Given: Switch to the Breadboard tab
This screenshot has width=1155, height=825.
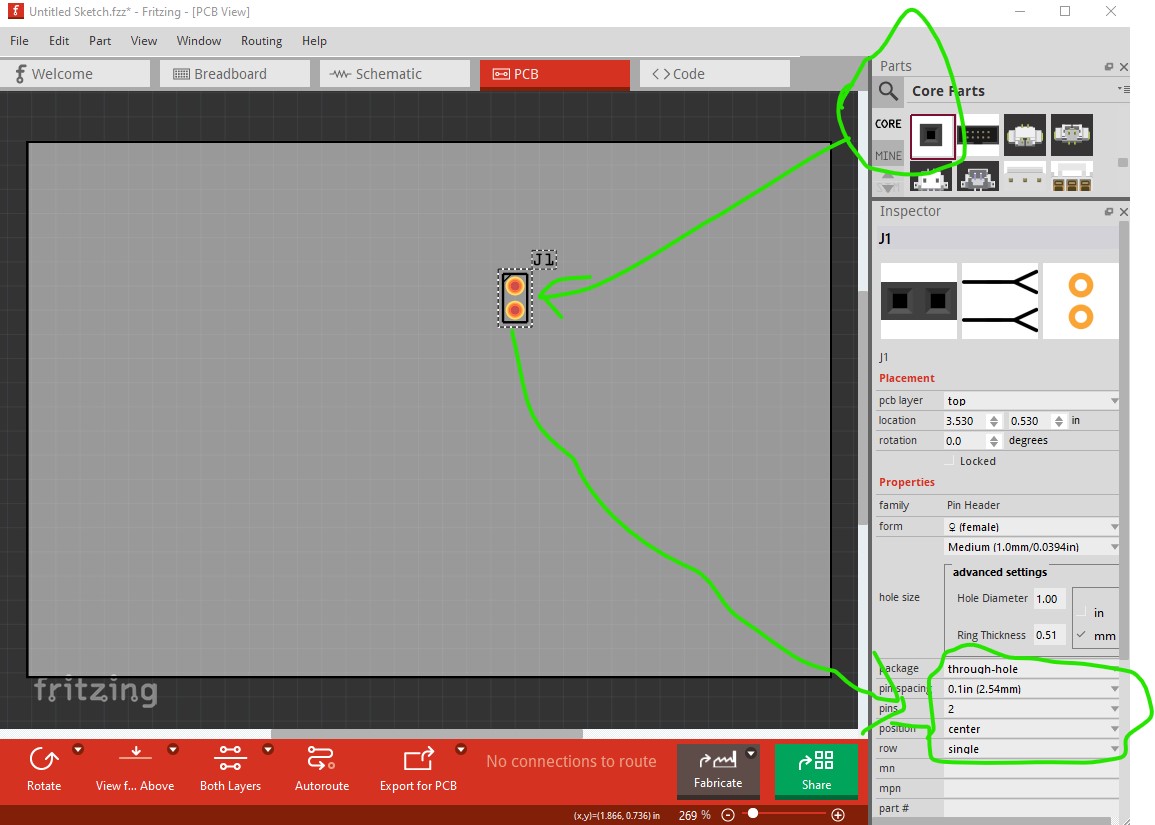Looking at the screenshot, I should point(235,74).
